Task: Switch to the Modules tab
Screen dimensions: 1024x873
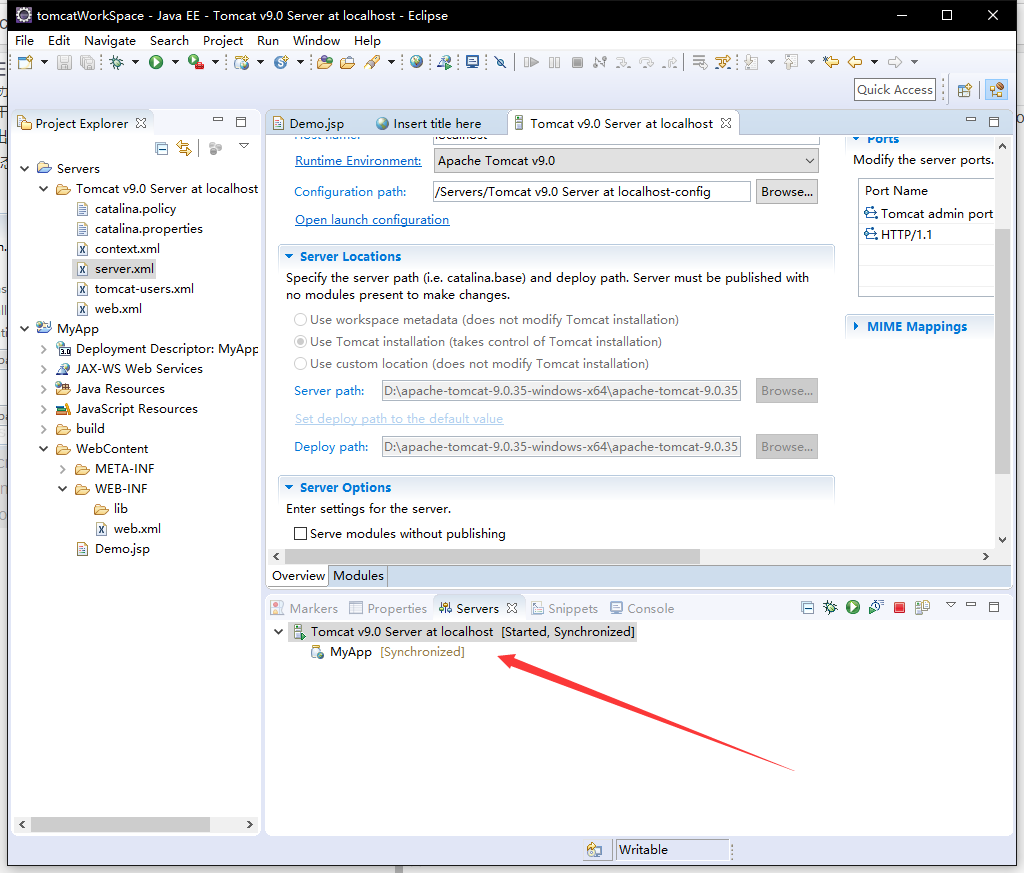Action: click(x=358, y=576)
